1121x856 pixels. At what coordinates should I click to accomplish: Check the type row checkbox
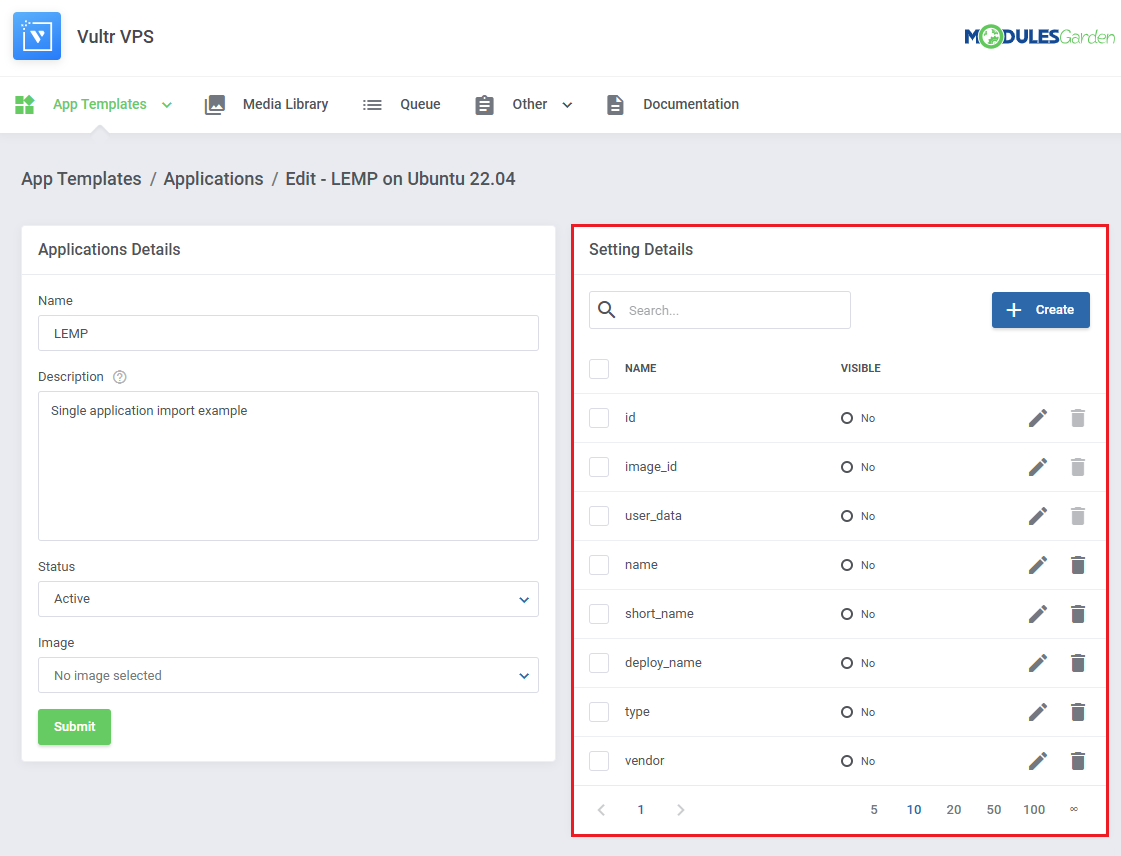(599, 712)
